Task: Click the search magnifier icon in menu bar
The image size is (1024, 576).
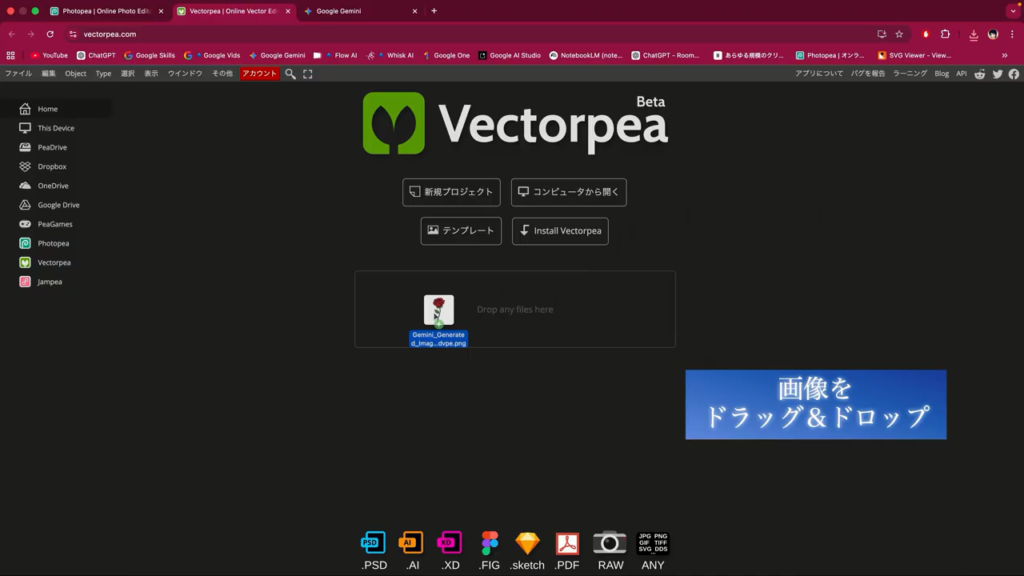Action: click(x=290, y=74)
